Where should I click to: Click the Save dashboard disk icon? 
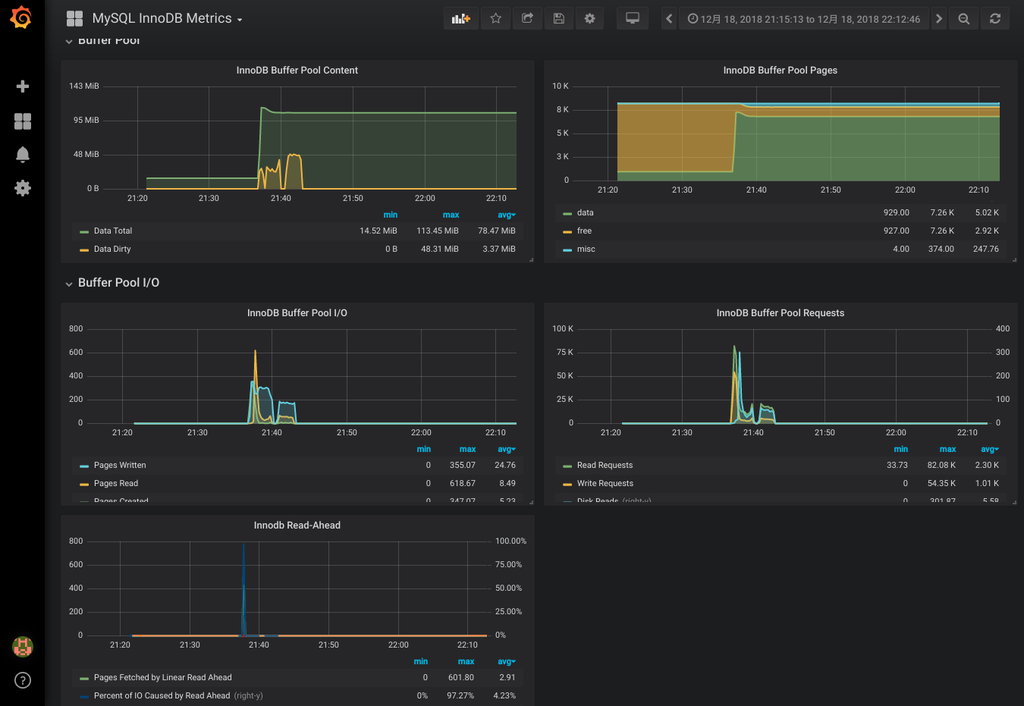[558, 18]
